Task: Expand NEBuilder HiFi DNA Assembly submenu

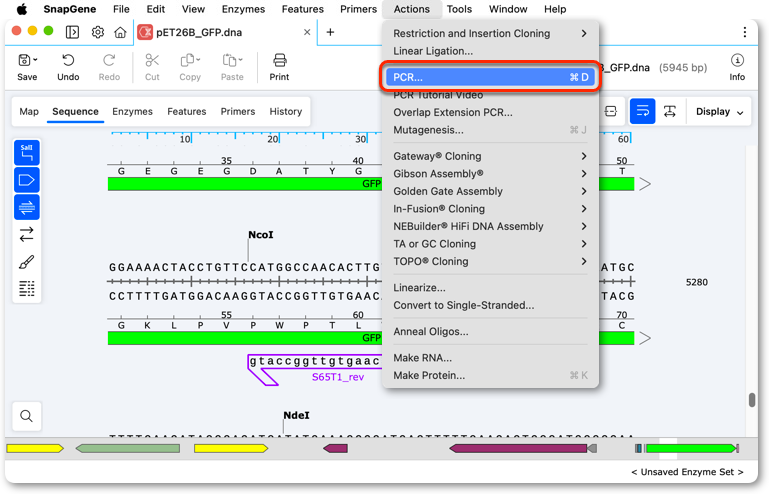Action: click(490, 226)
